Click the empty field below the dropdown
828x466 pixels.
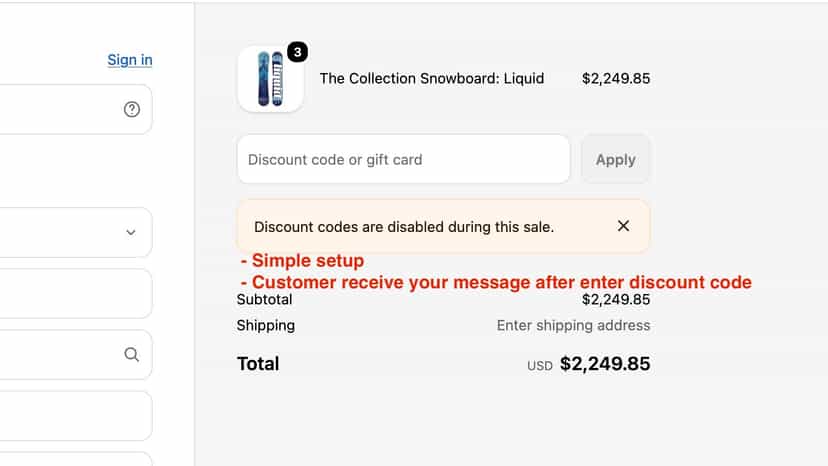76,294
